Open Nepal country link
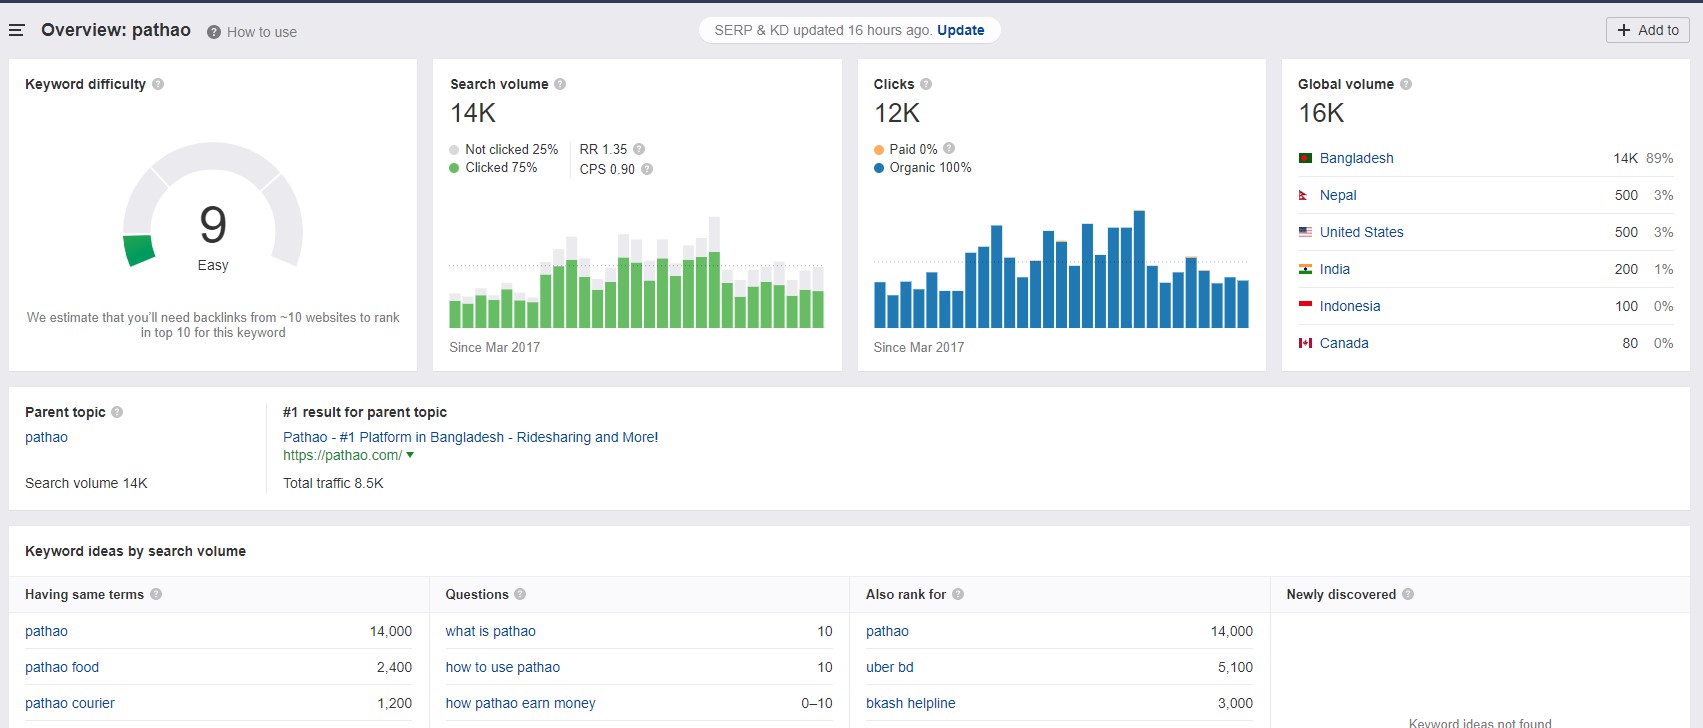 point(1338,195)
